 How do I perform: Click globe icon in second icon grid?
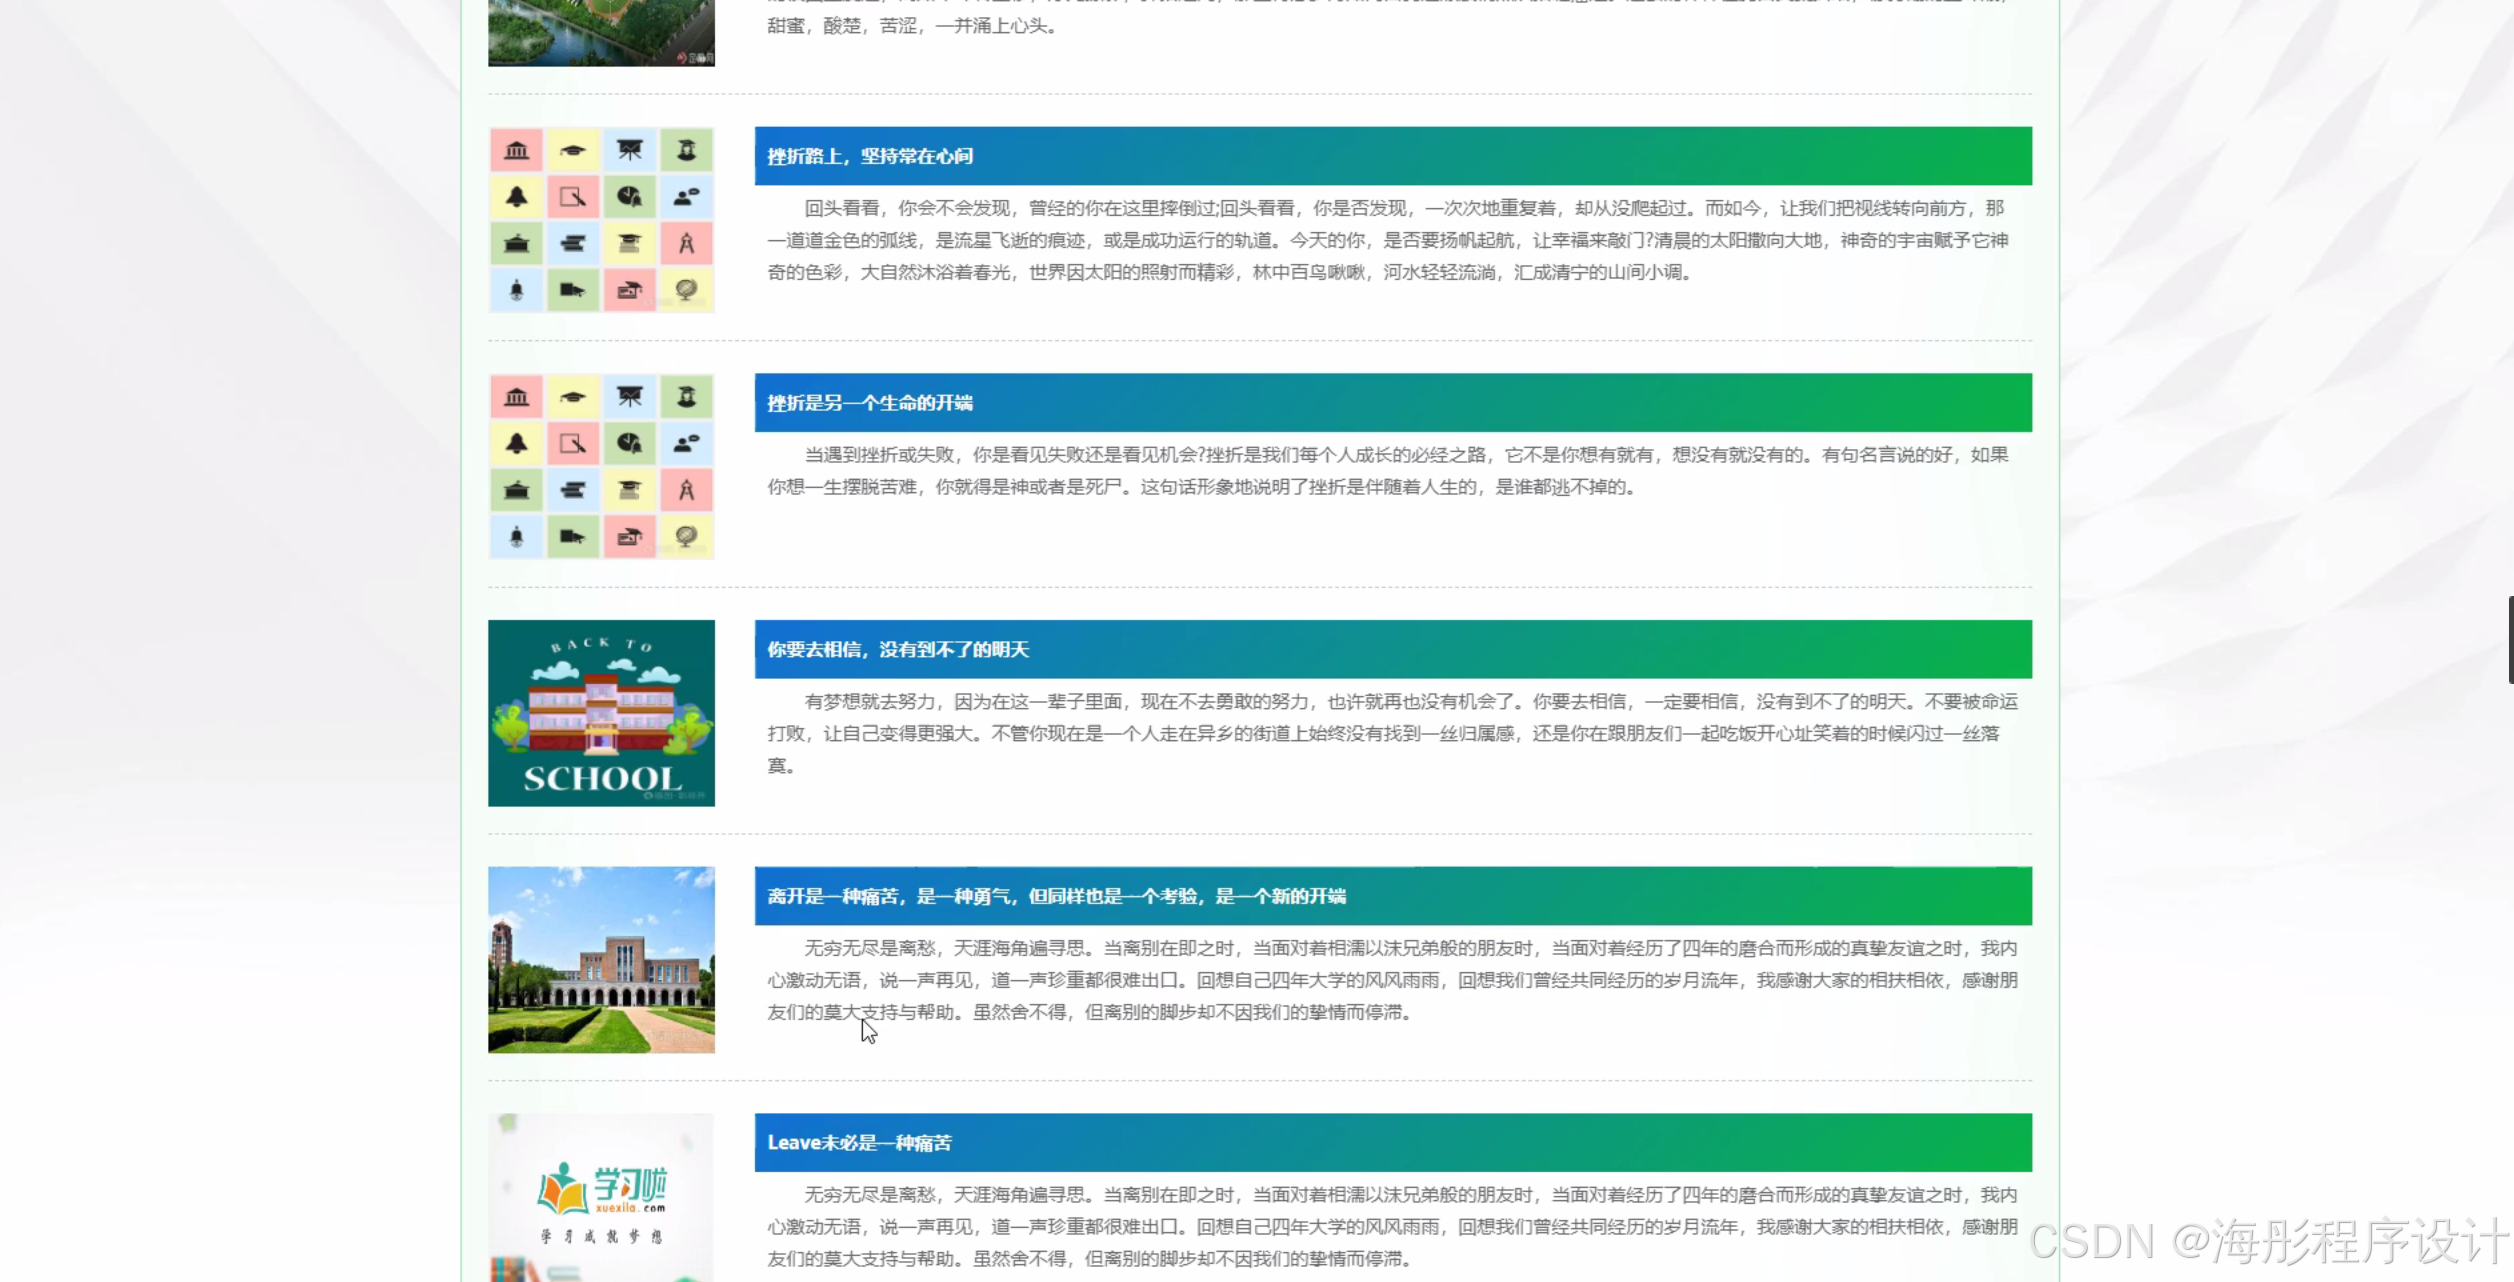(x=686, y=537)
